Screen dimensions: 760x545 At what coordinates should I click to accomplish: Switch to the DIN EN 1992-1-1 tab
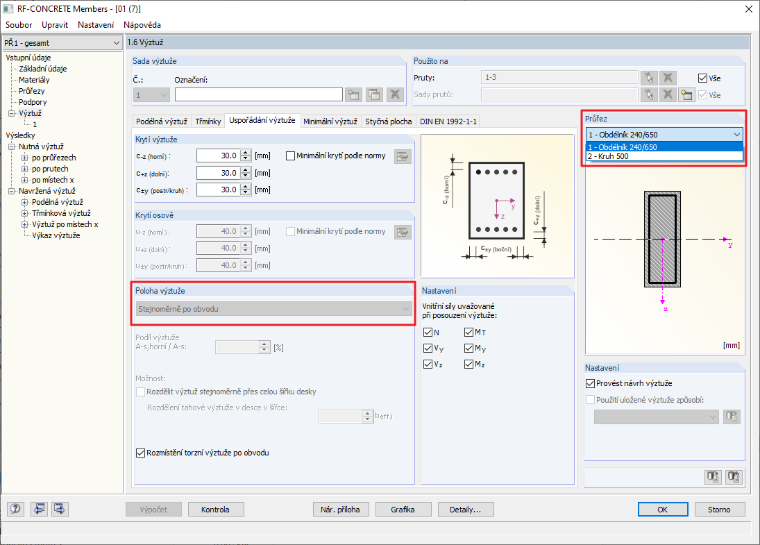pyautogui.click(x=448, y=121)
